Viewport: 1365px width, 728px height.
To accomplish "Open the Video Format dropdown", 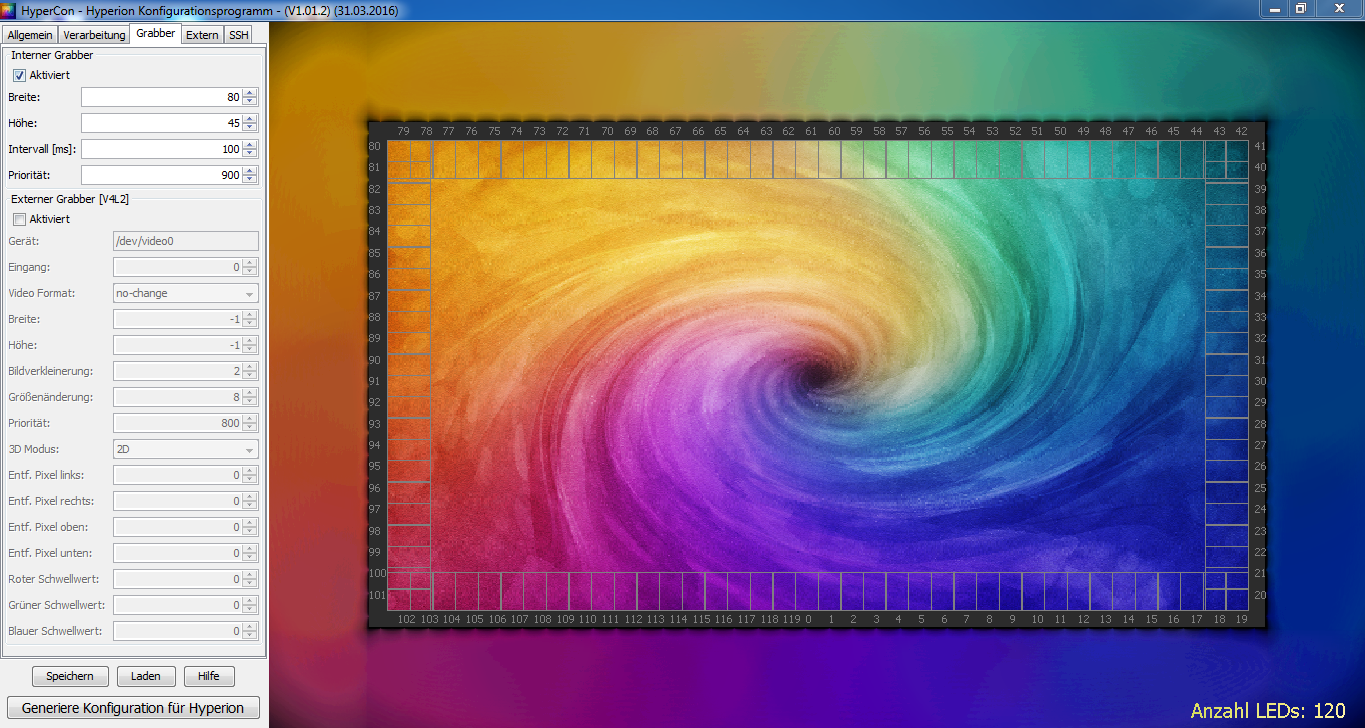I will click(185, 293).
